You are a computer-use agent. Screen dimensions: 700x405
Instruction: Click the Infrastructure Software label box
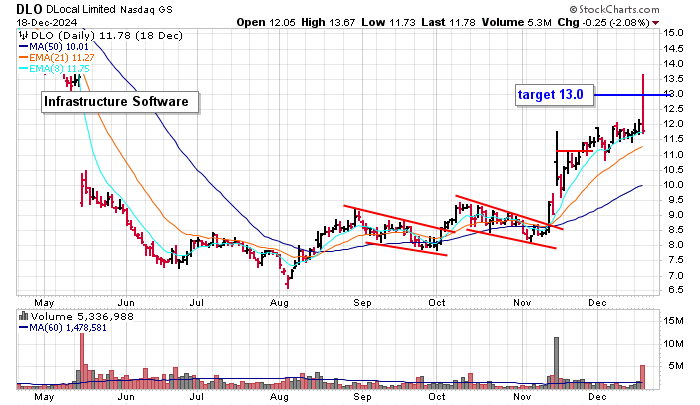point(120,102)
